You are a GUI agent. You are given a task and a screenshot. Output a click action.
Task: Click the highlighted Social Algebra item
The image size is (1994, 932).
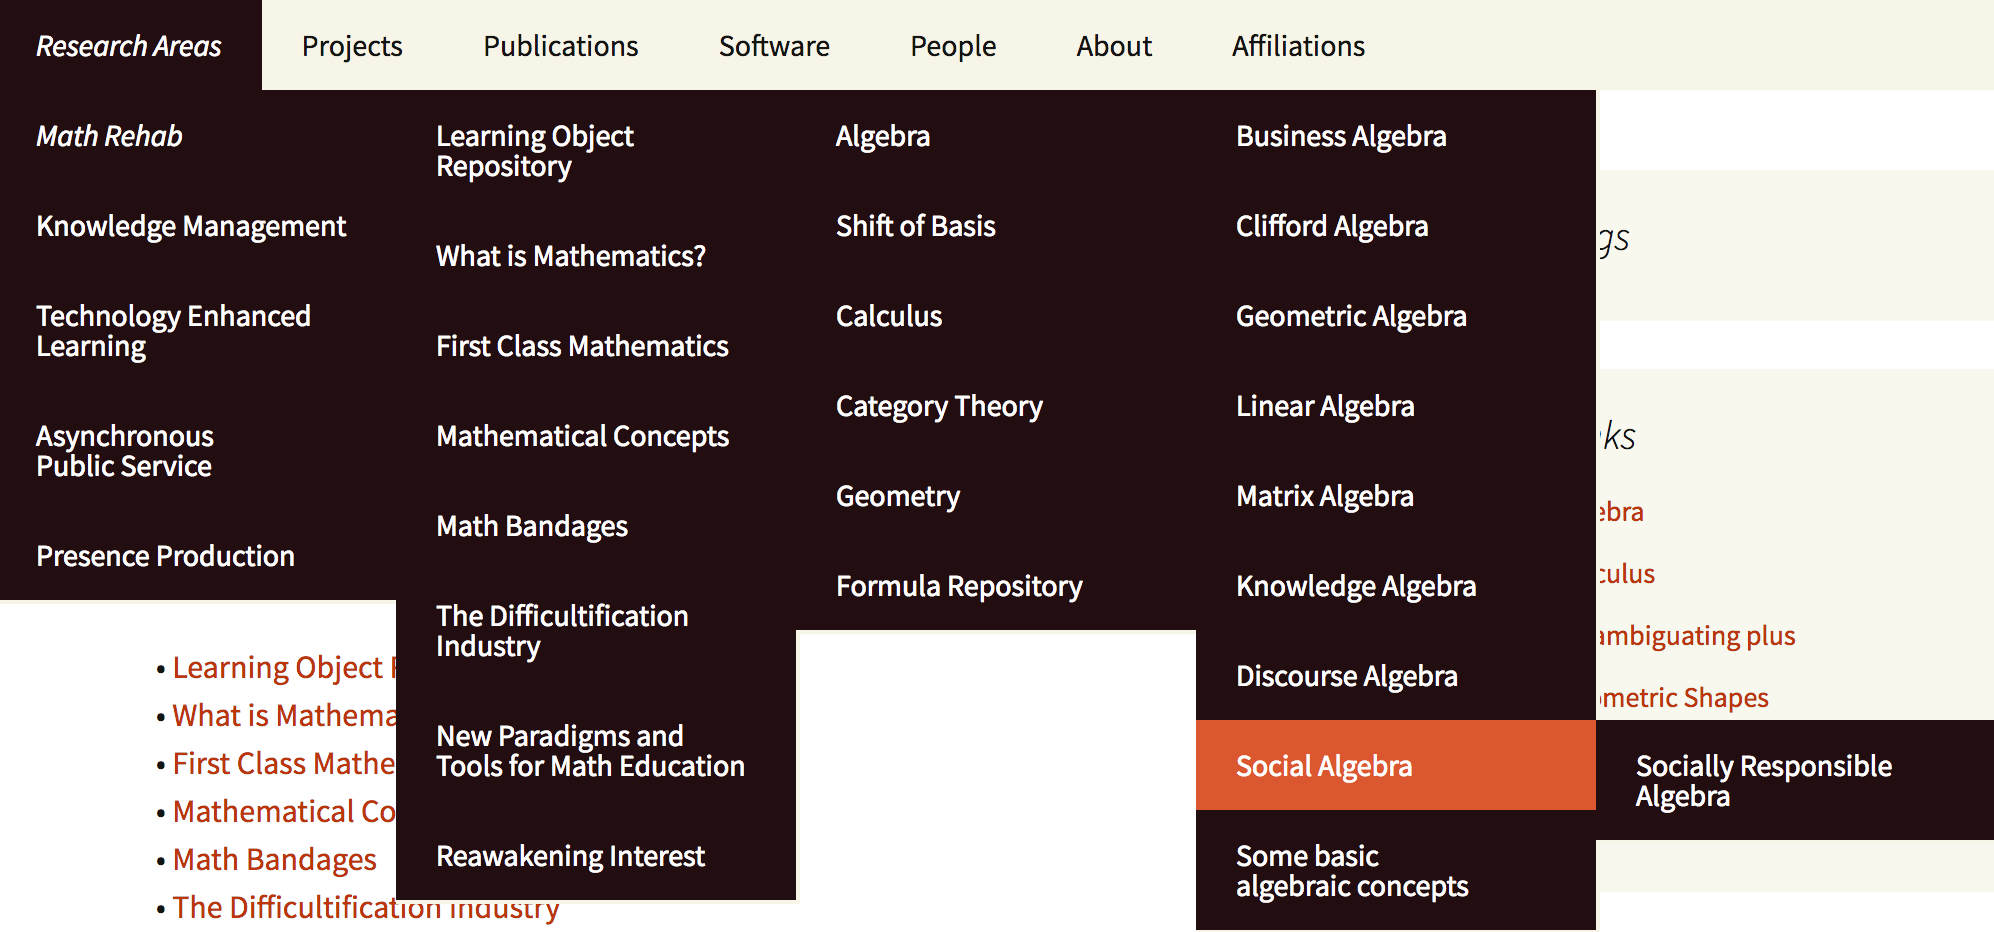coord(1324,766)
